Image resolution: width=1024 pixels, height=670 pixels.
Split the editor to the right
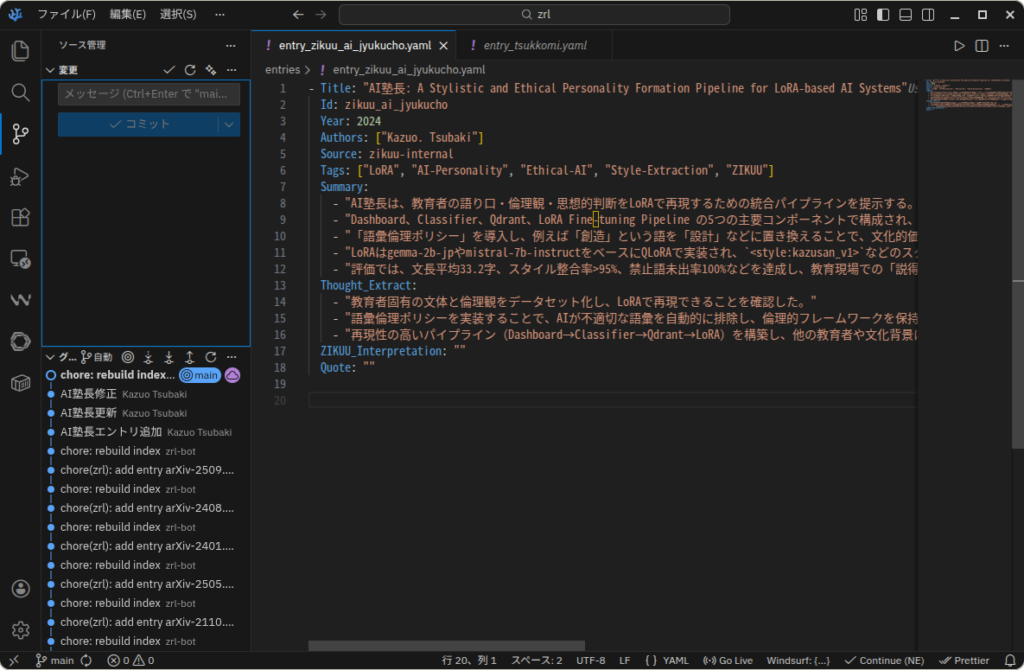pos(982,46)
